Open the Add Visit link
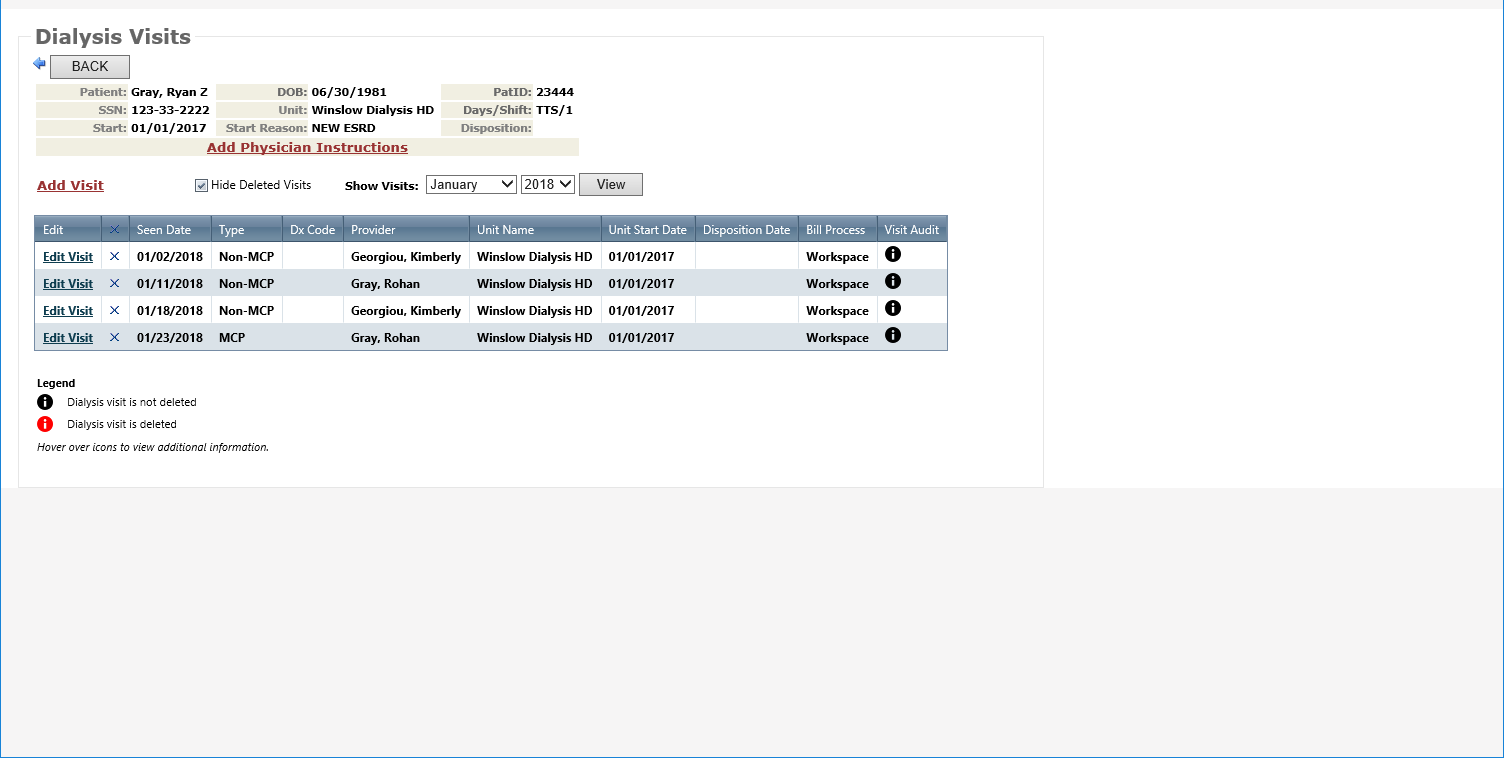This screenshot has height=758, width=1504. click(70, 185)
